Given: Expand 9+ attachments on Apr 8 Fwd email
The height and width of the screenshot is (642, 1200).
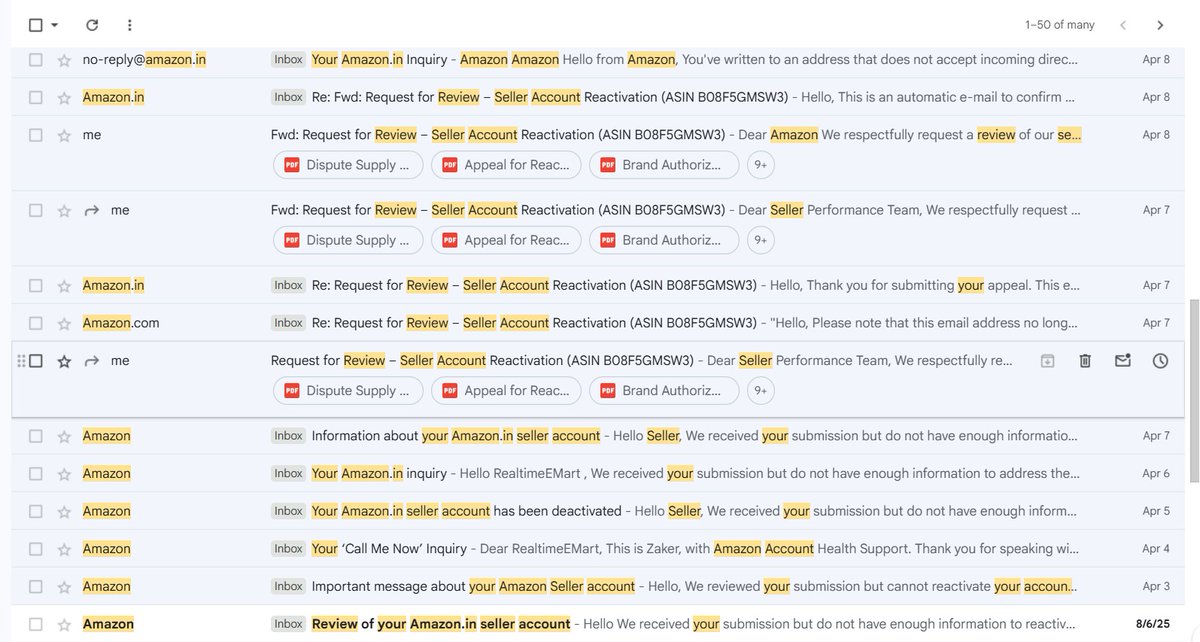Looking at the screenshot, I should click(x=761, y=165).
